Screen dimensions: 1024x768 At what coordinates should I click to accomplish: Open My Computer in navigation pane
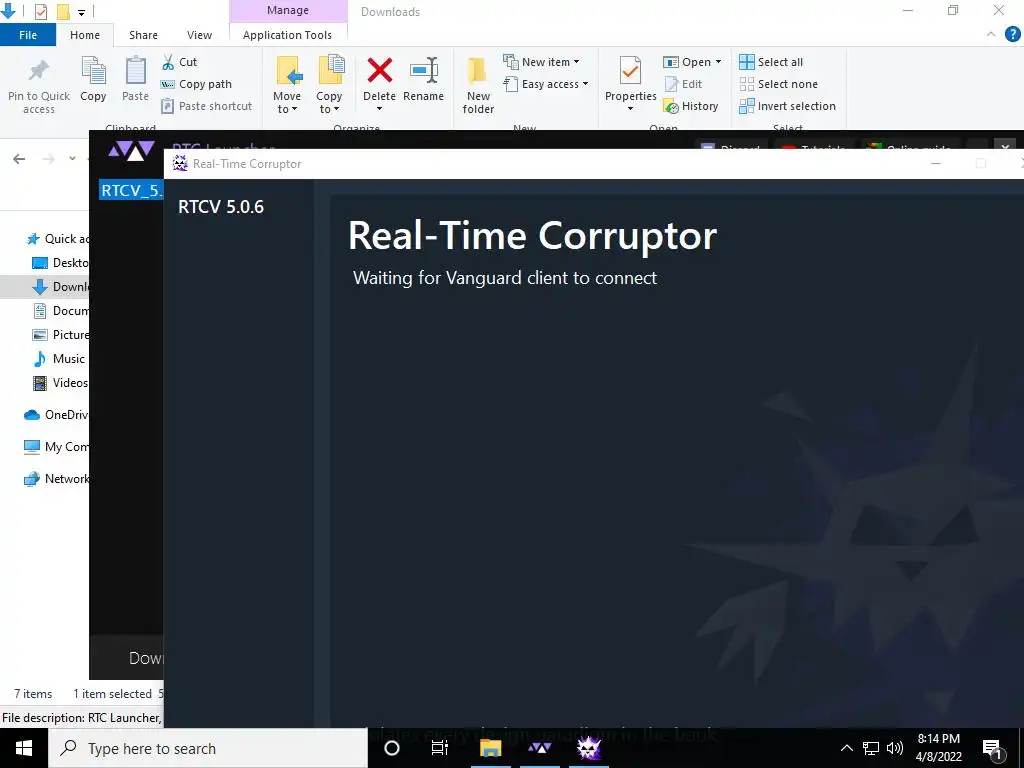(x=56, y=447)
